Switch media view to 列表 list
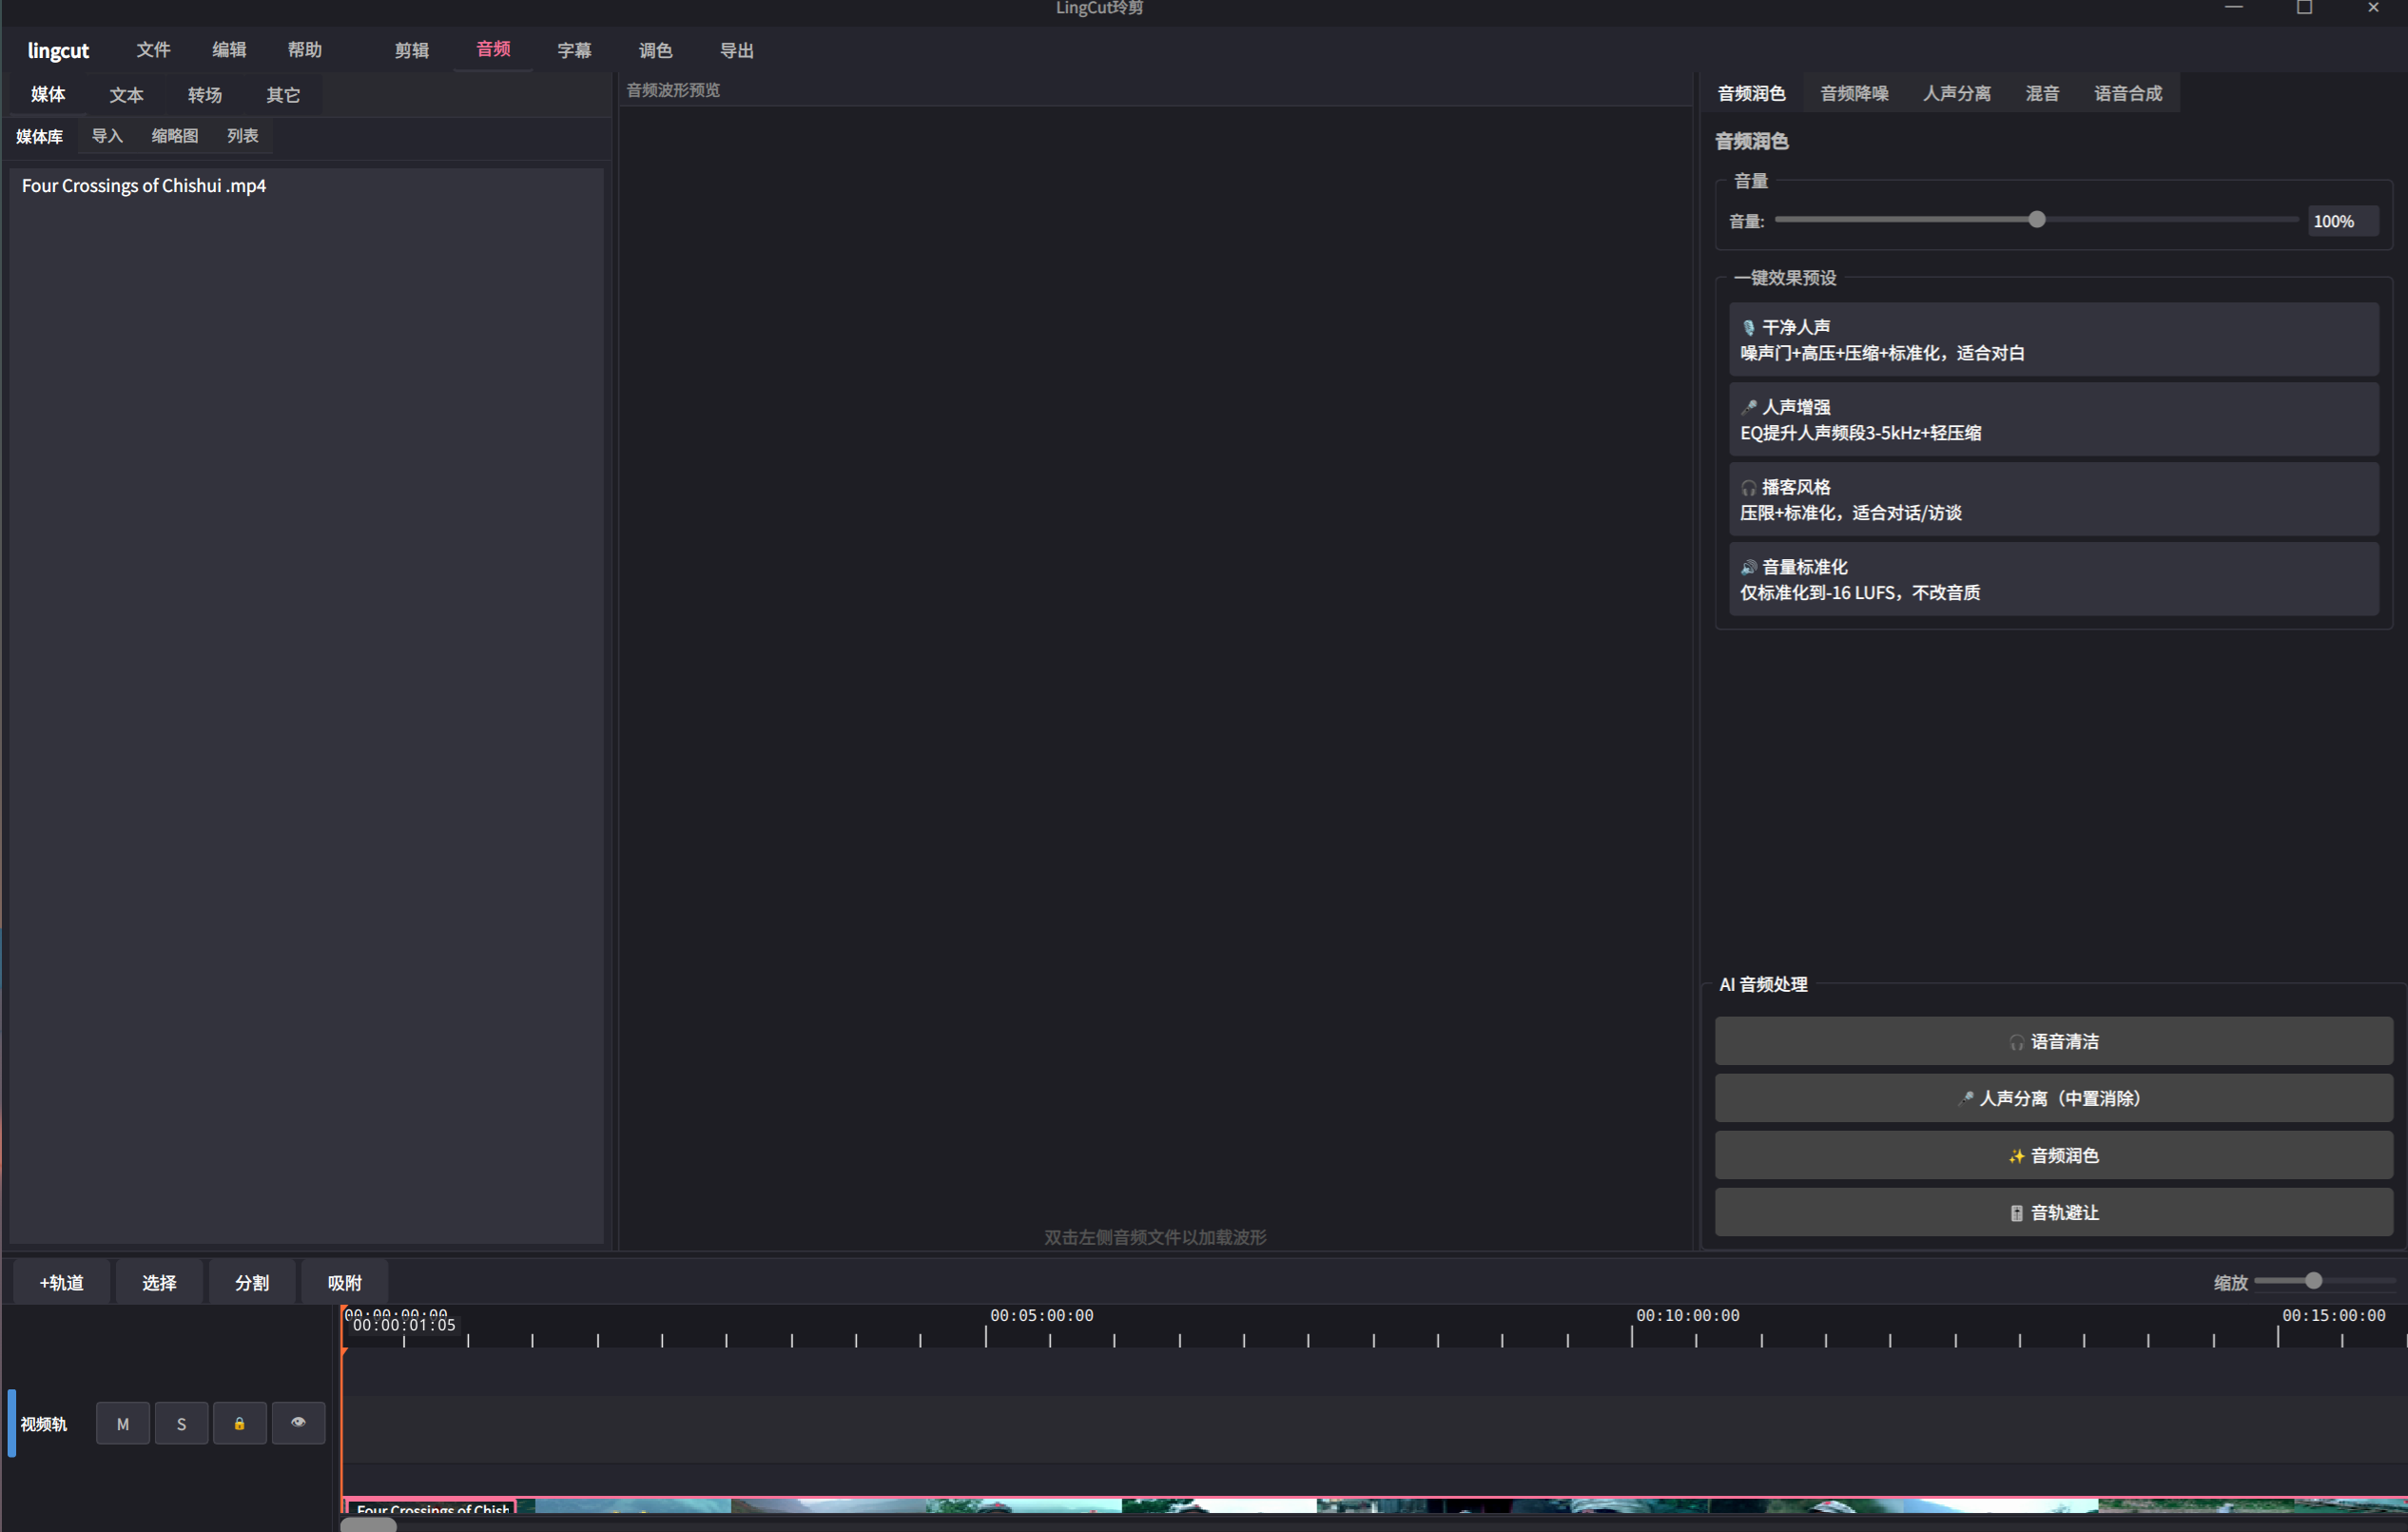 pos(243,136)
